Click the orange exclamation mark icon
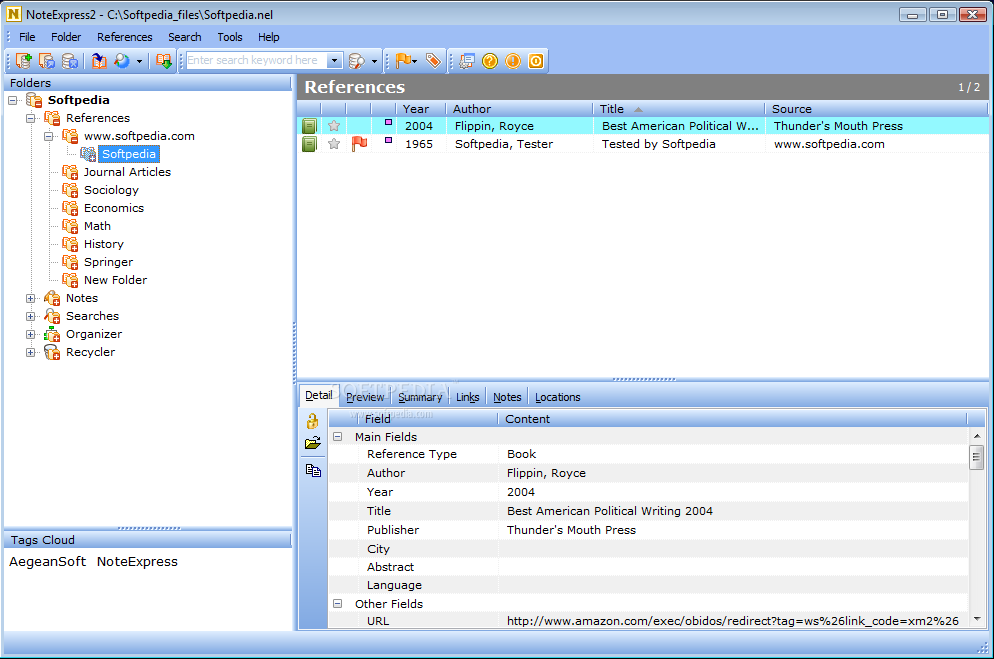The height and width of the screenshot is (659, 994). (513, 61)
